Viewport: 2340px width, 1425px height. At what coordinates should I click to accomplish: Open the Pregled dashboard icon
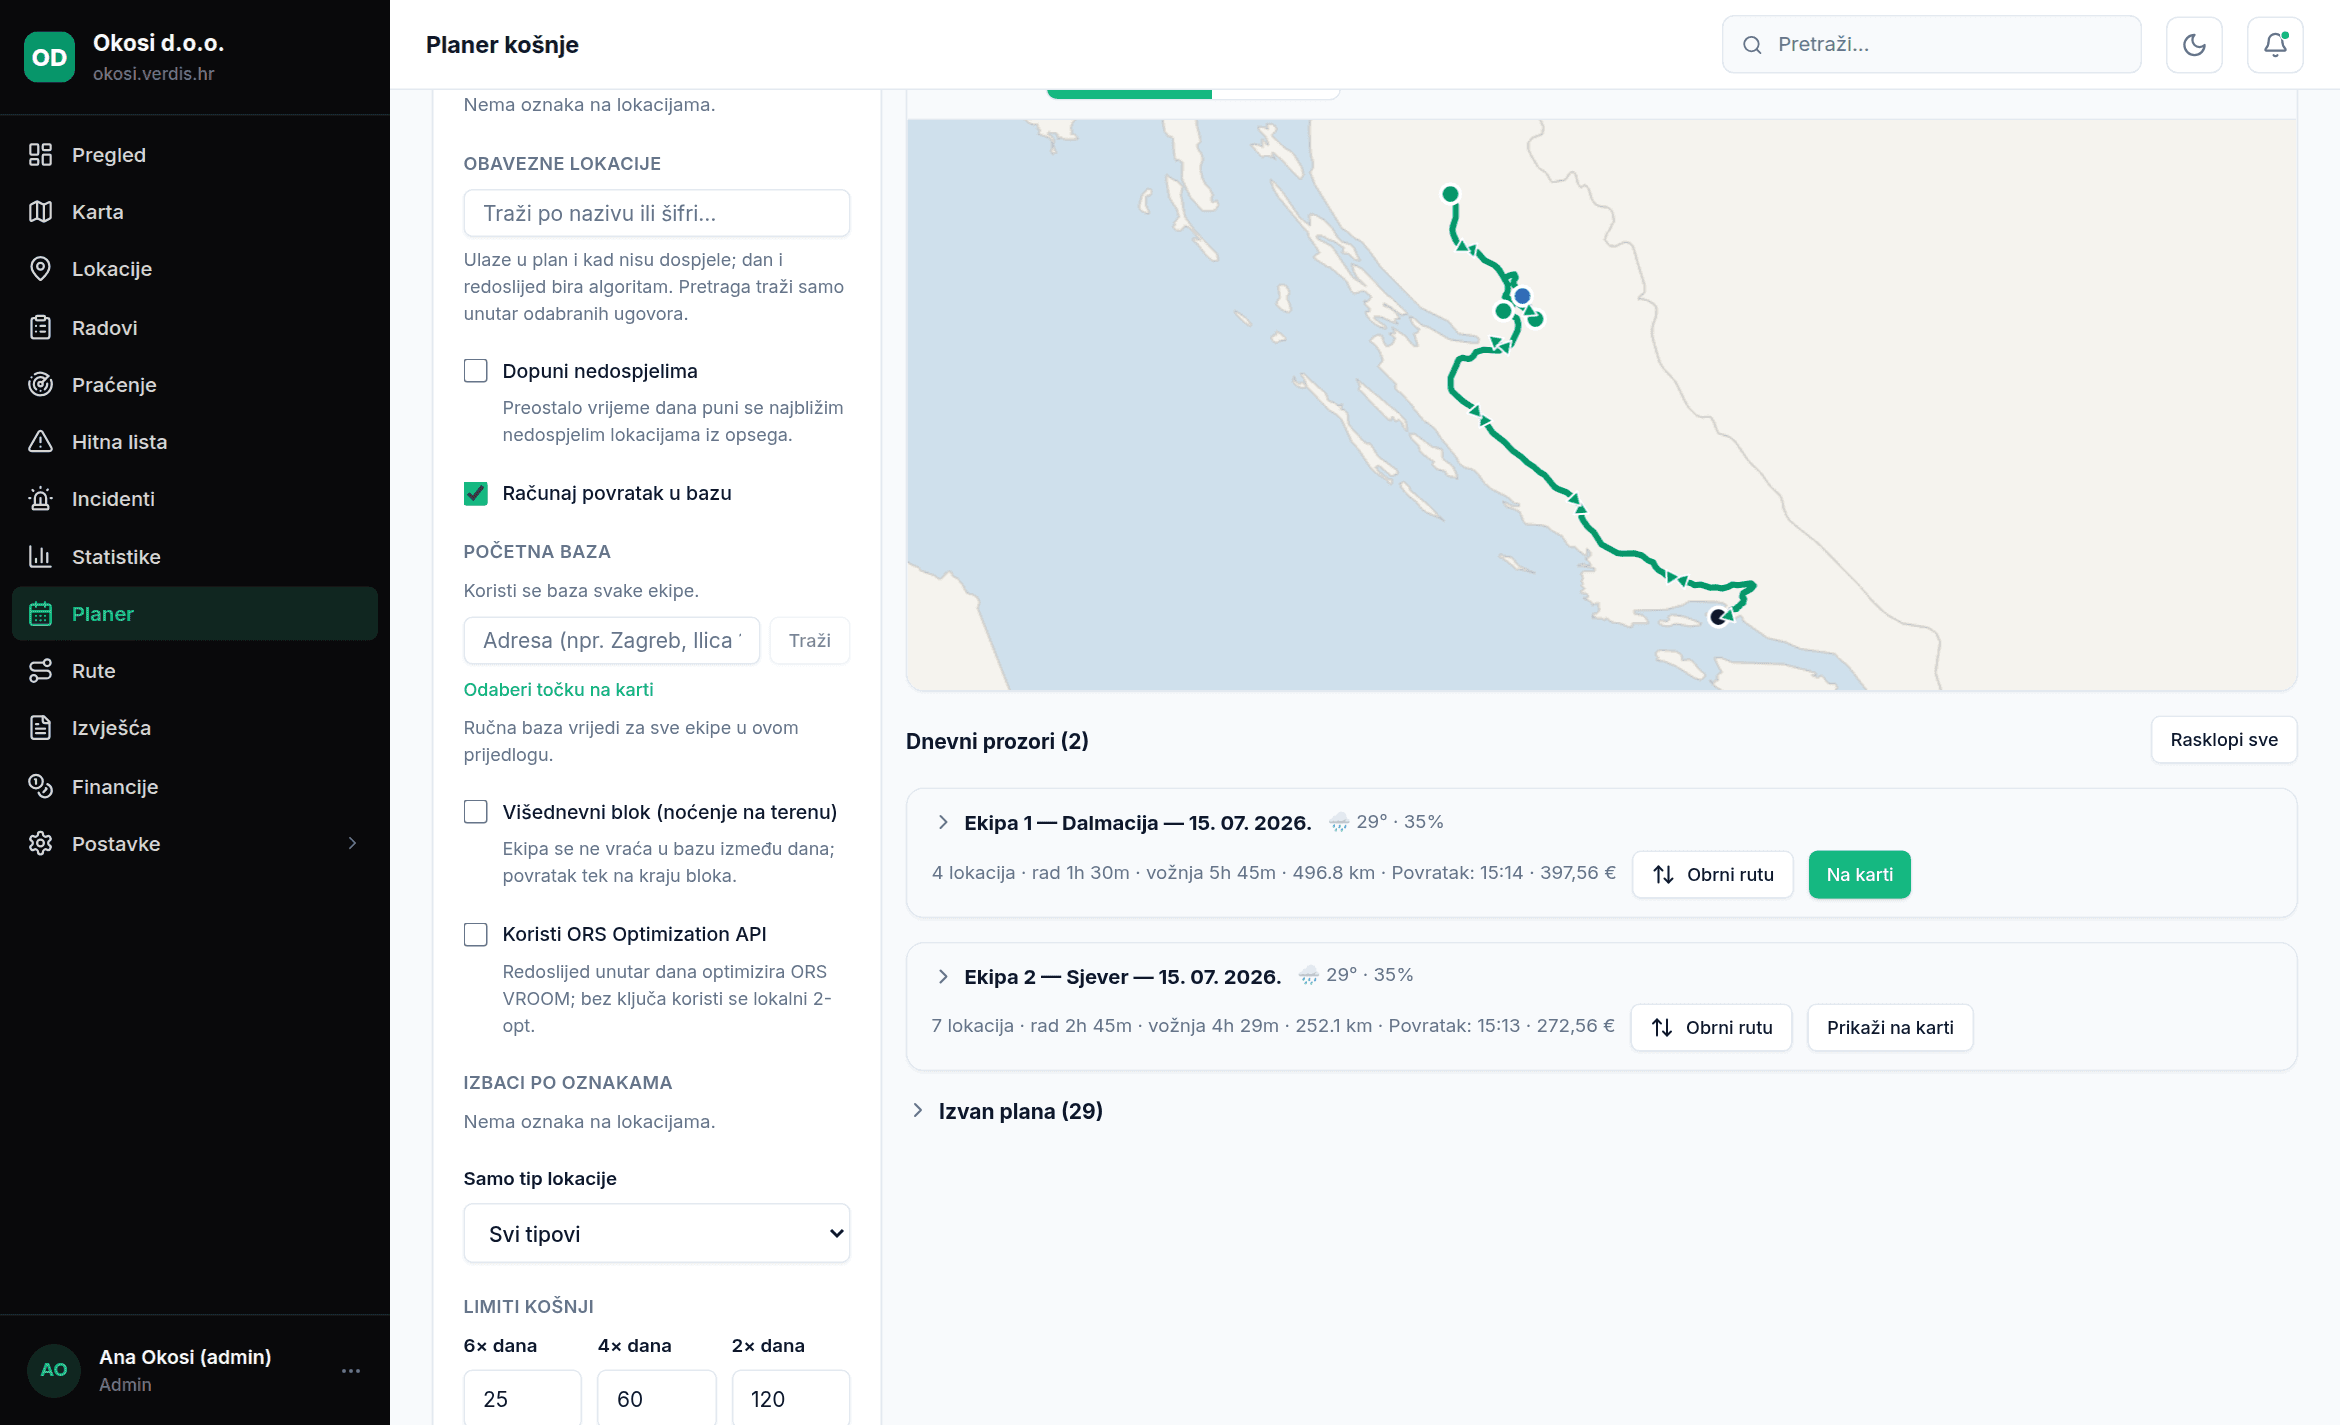pyautogui.click(x=40, y=155)
